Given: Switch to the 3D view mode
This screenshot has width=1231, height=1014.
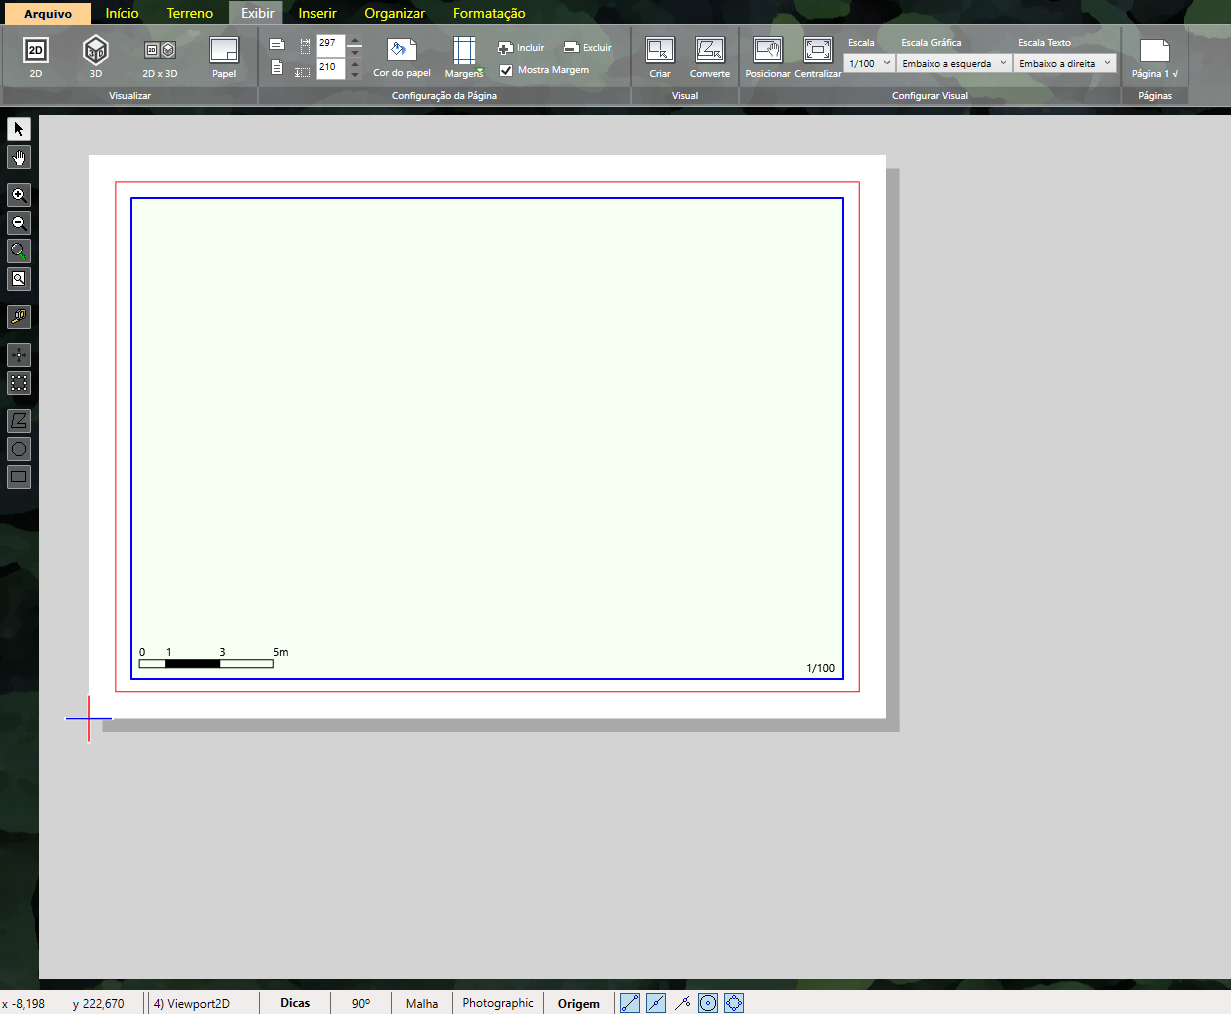Looking at the screenshot, I should pos(95,54).
